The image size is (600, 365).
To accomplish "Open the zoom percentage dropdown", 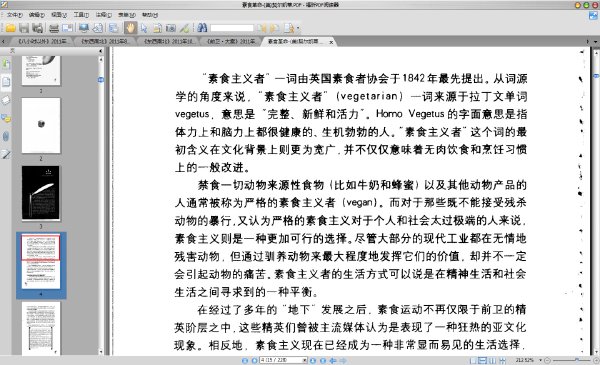I will click(541, 360).
